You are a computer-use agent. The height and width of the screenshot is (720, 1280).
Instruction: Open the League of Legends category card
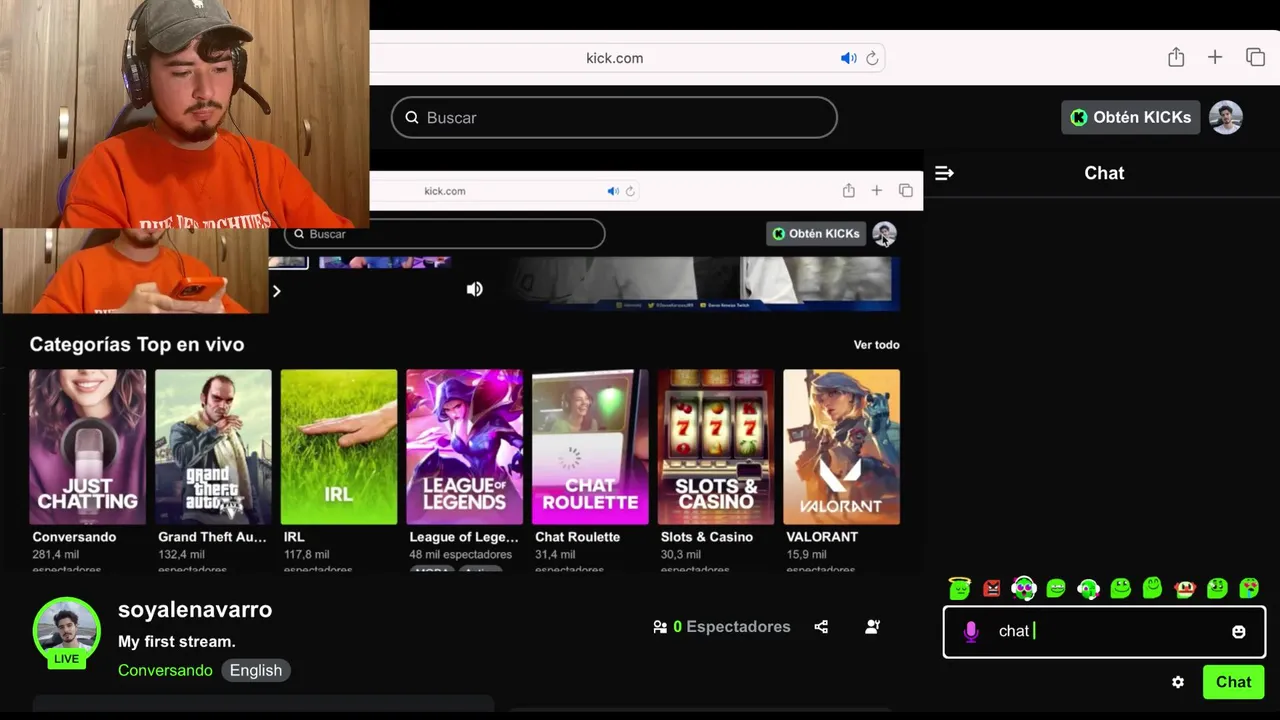[x=464, y=447]
